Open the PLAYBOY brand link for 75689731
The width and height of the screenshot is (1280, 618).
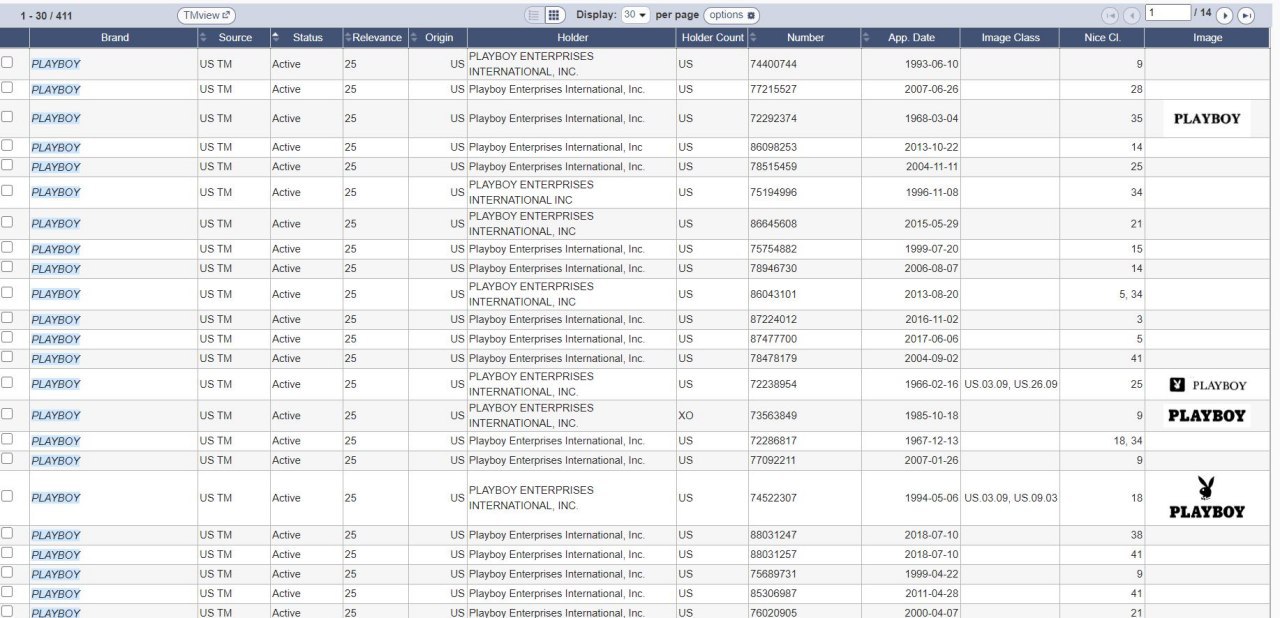click(x=56, y=574)
